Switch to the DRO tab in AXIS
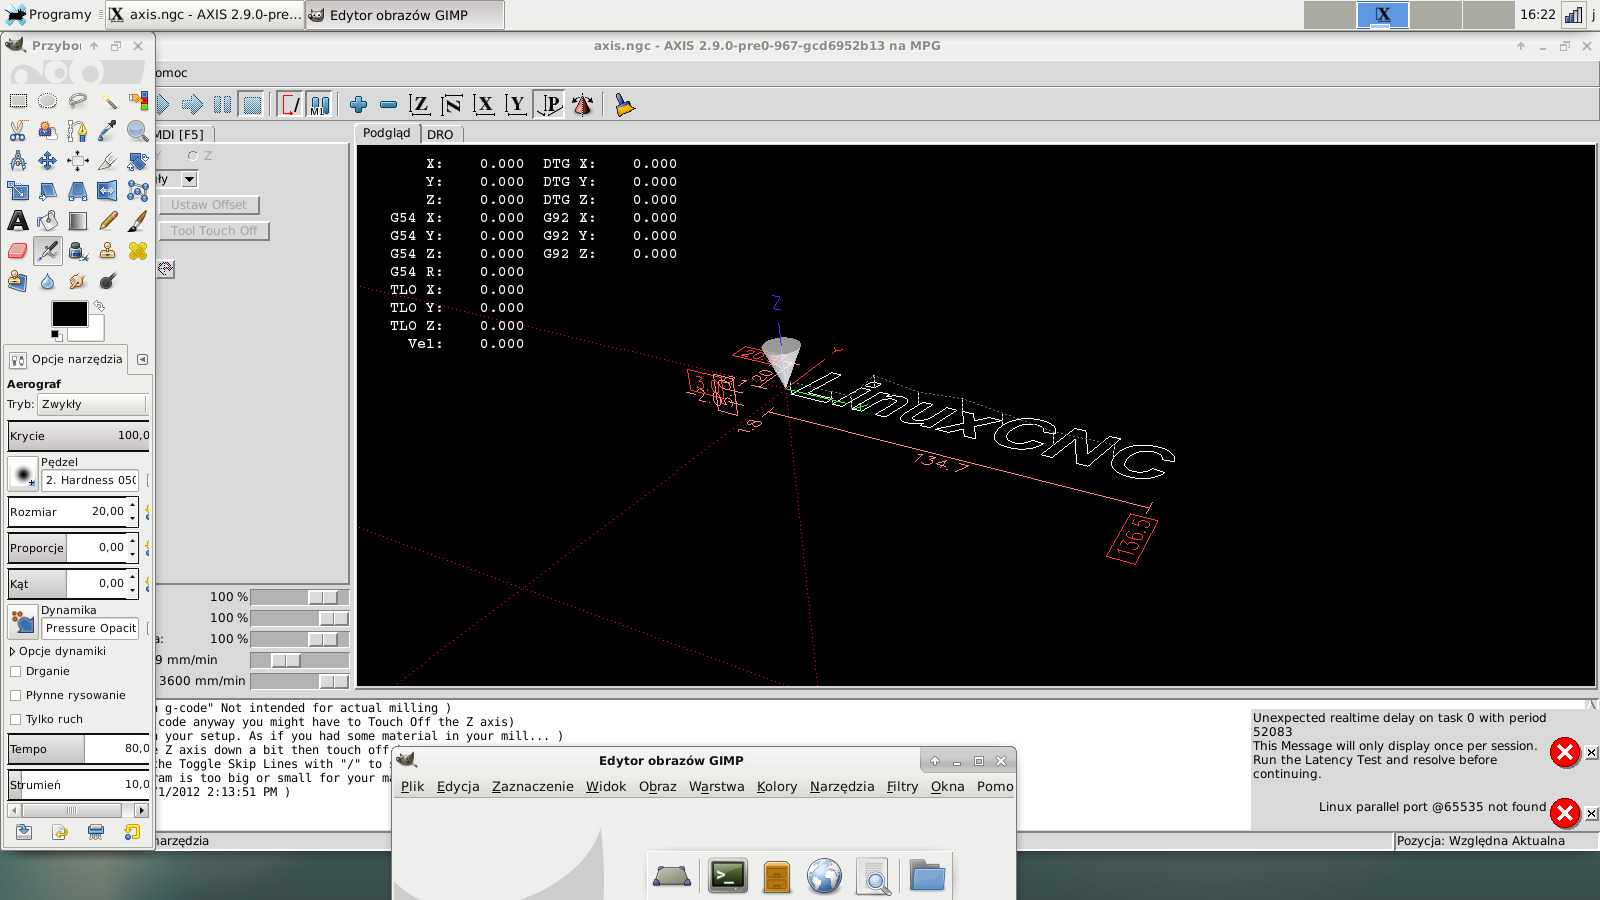1600x900 pixels. click(x=440, y=134)
